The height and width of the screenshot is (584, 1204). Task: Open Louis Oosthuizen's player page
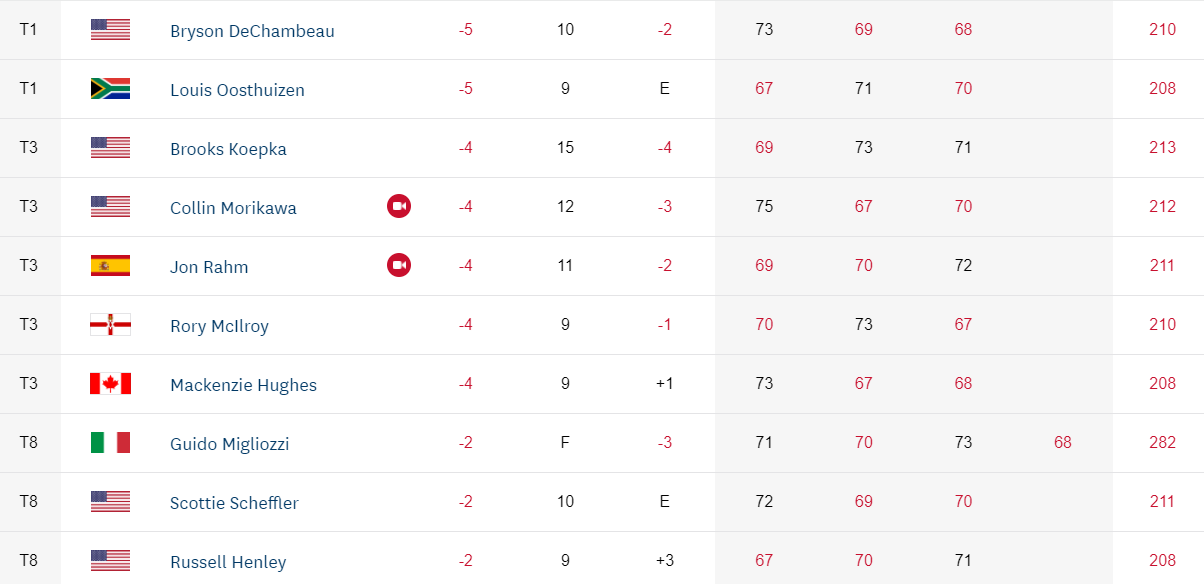click(237, 90)
